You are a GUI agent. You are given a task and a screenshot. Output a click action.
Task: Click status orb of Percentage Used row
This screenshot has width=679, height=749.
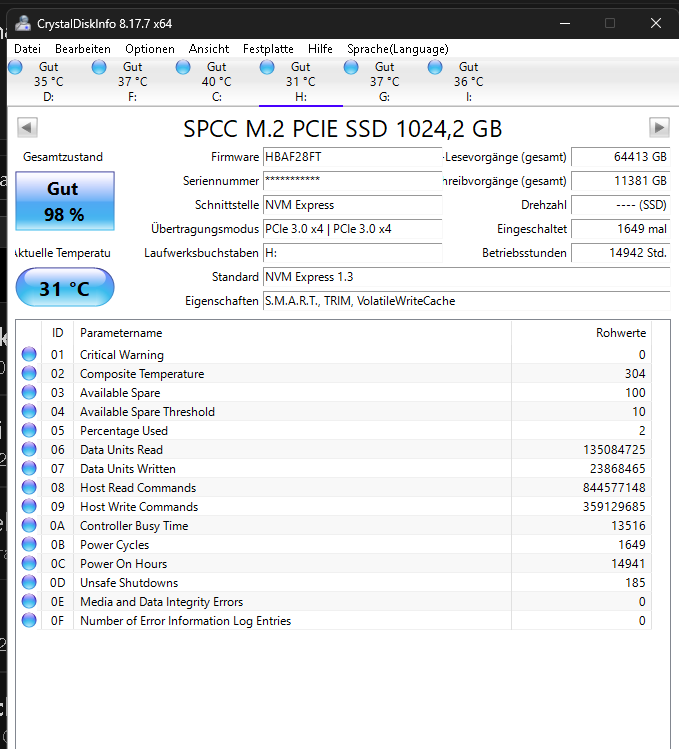29,430
